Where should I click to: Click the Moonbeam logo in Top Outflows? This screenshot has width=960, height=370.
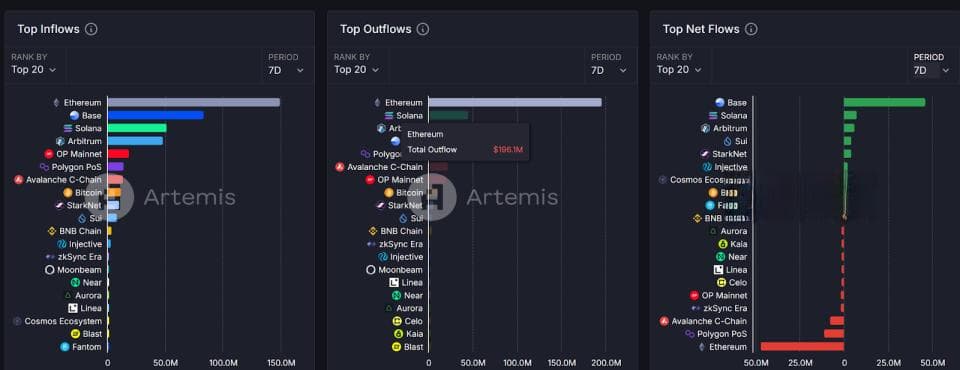click(x=370, y=270)
